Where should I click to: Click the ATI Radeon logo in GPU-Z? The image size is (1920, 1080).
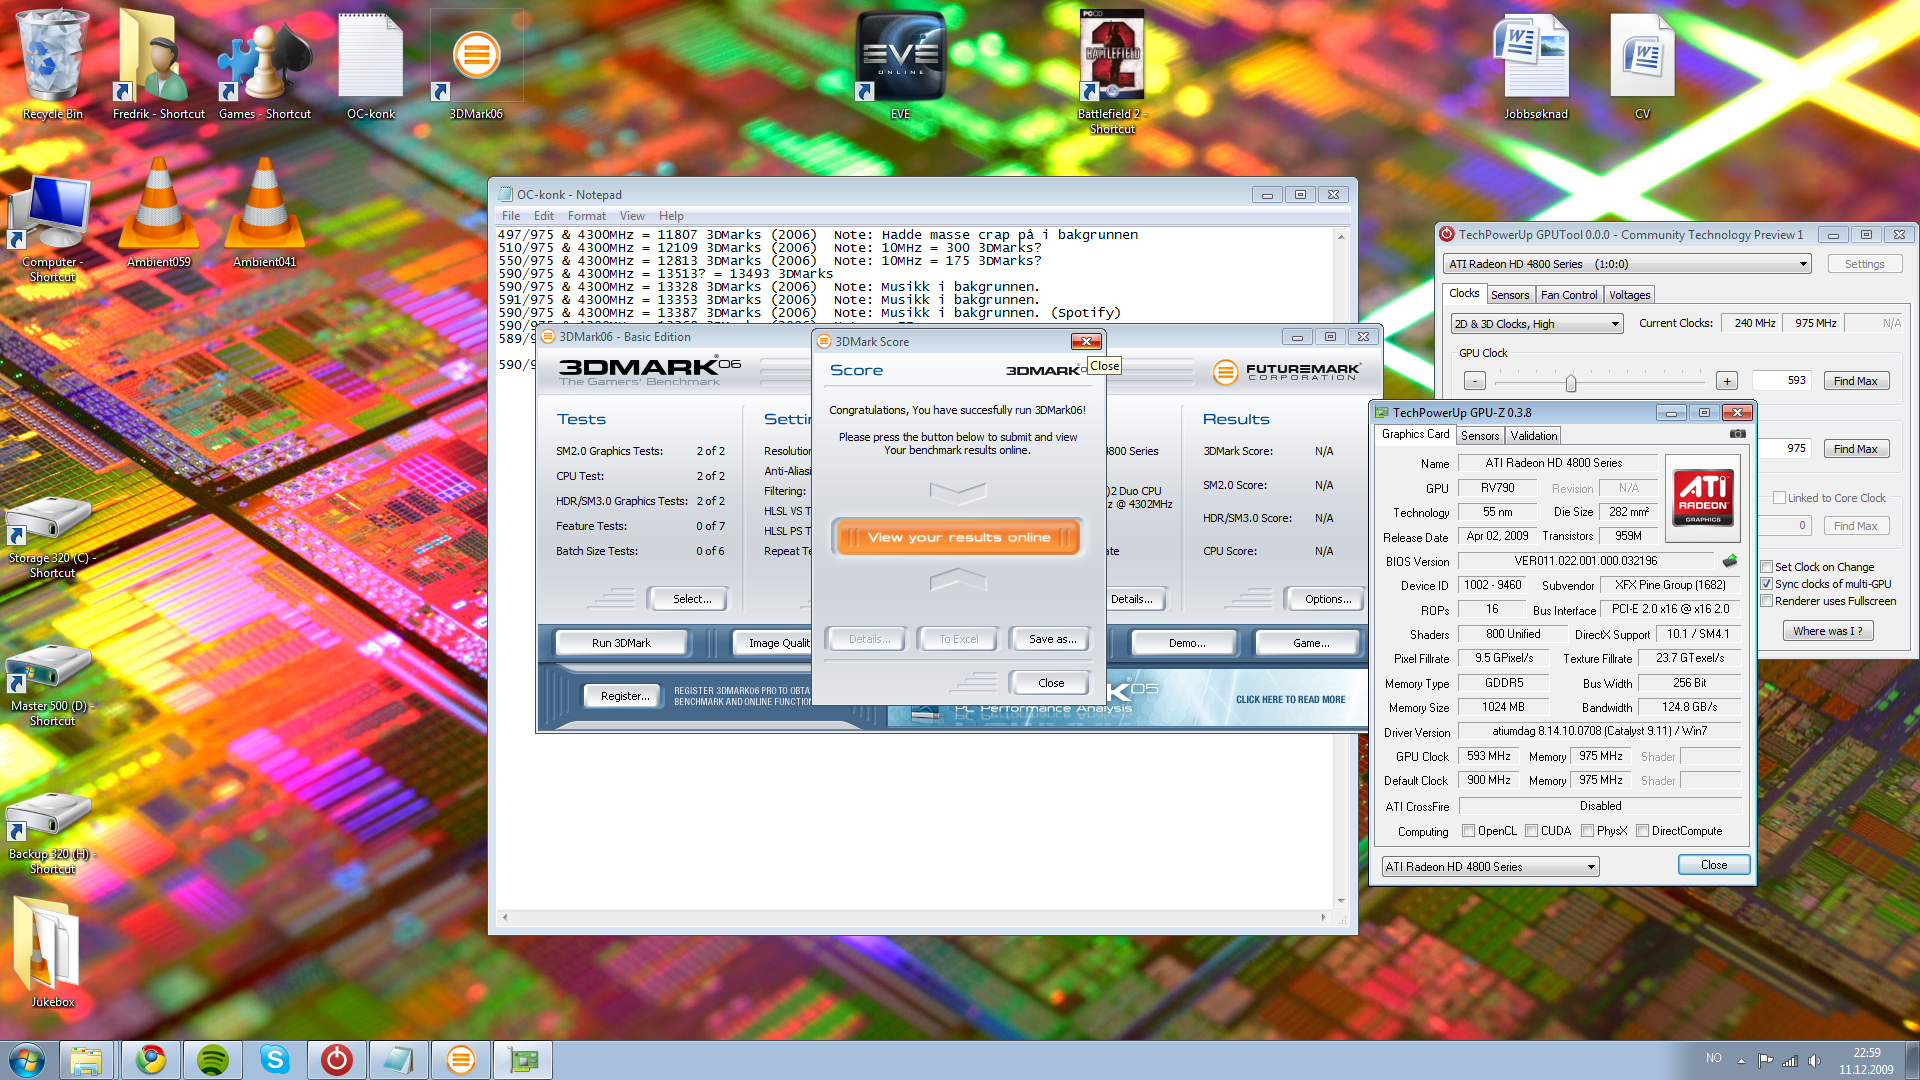point(1703,498)
